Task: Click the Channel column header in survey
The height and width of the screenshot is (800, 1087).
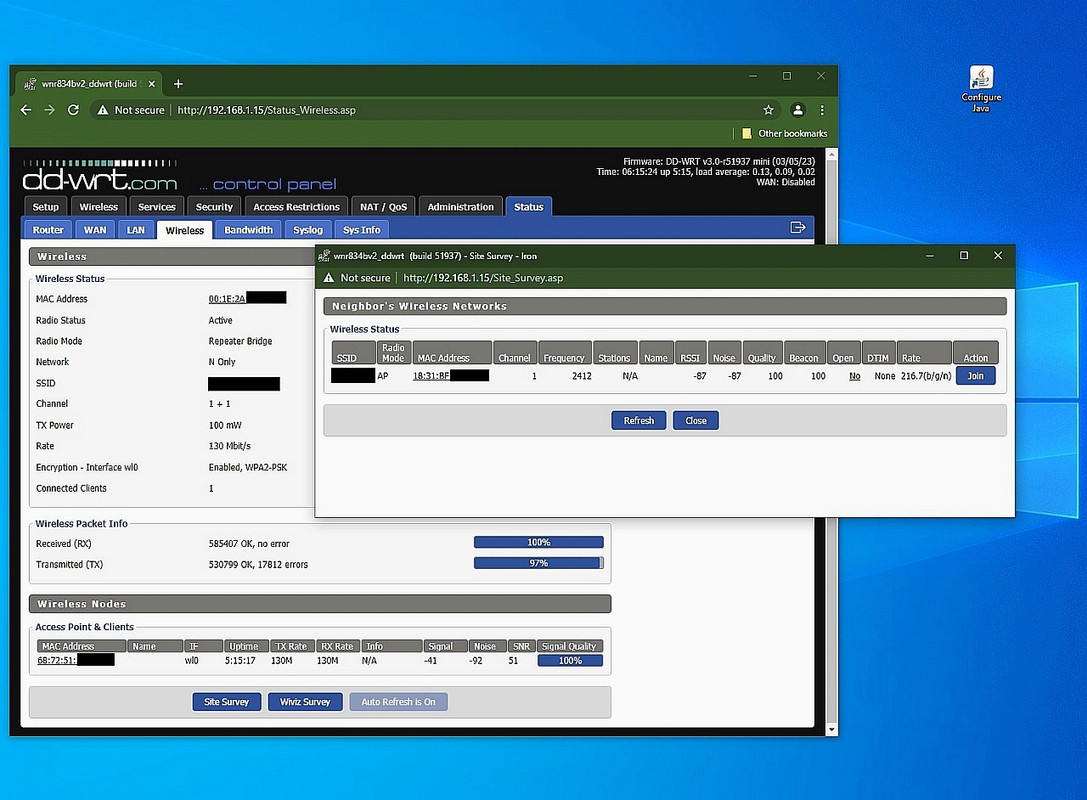Action: tap(514, 352)
